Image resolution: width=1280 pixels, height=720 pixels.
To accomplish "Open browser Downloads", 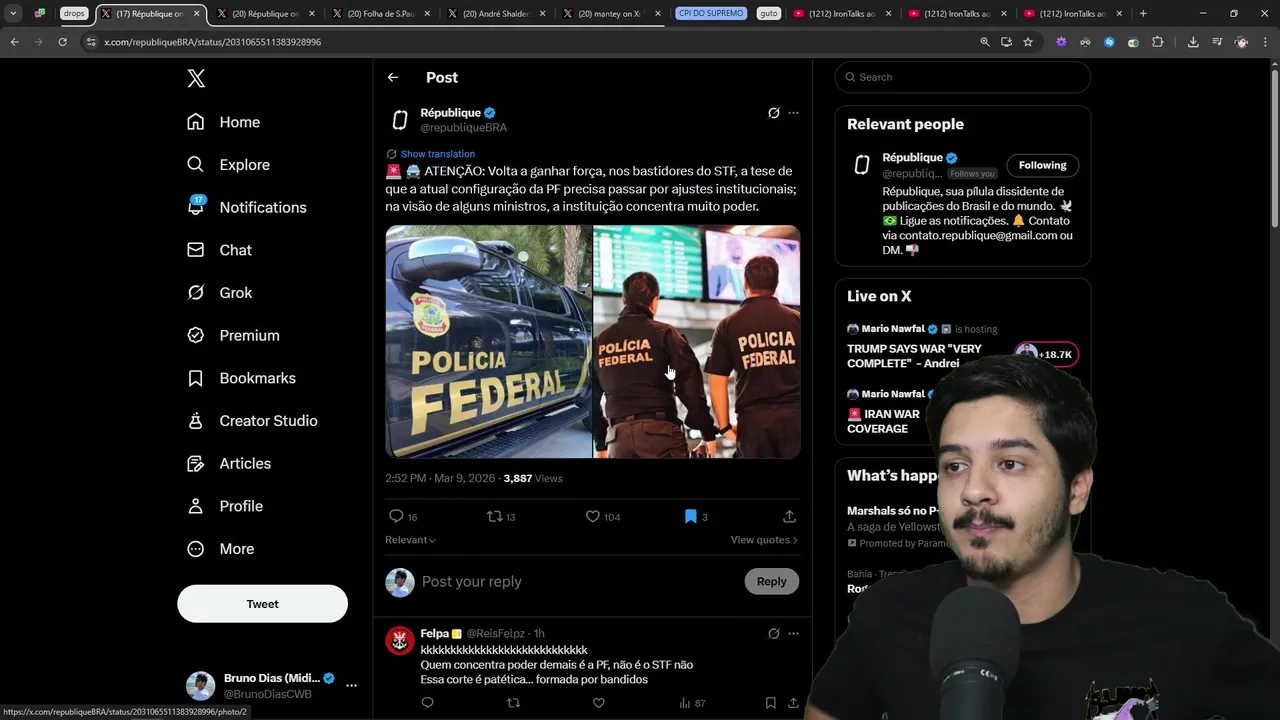I will [1193, 42].
